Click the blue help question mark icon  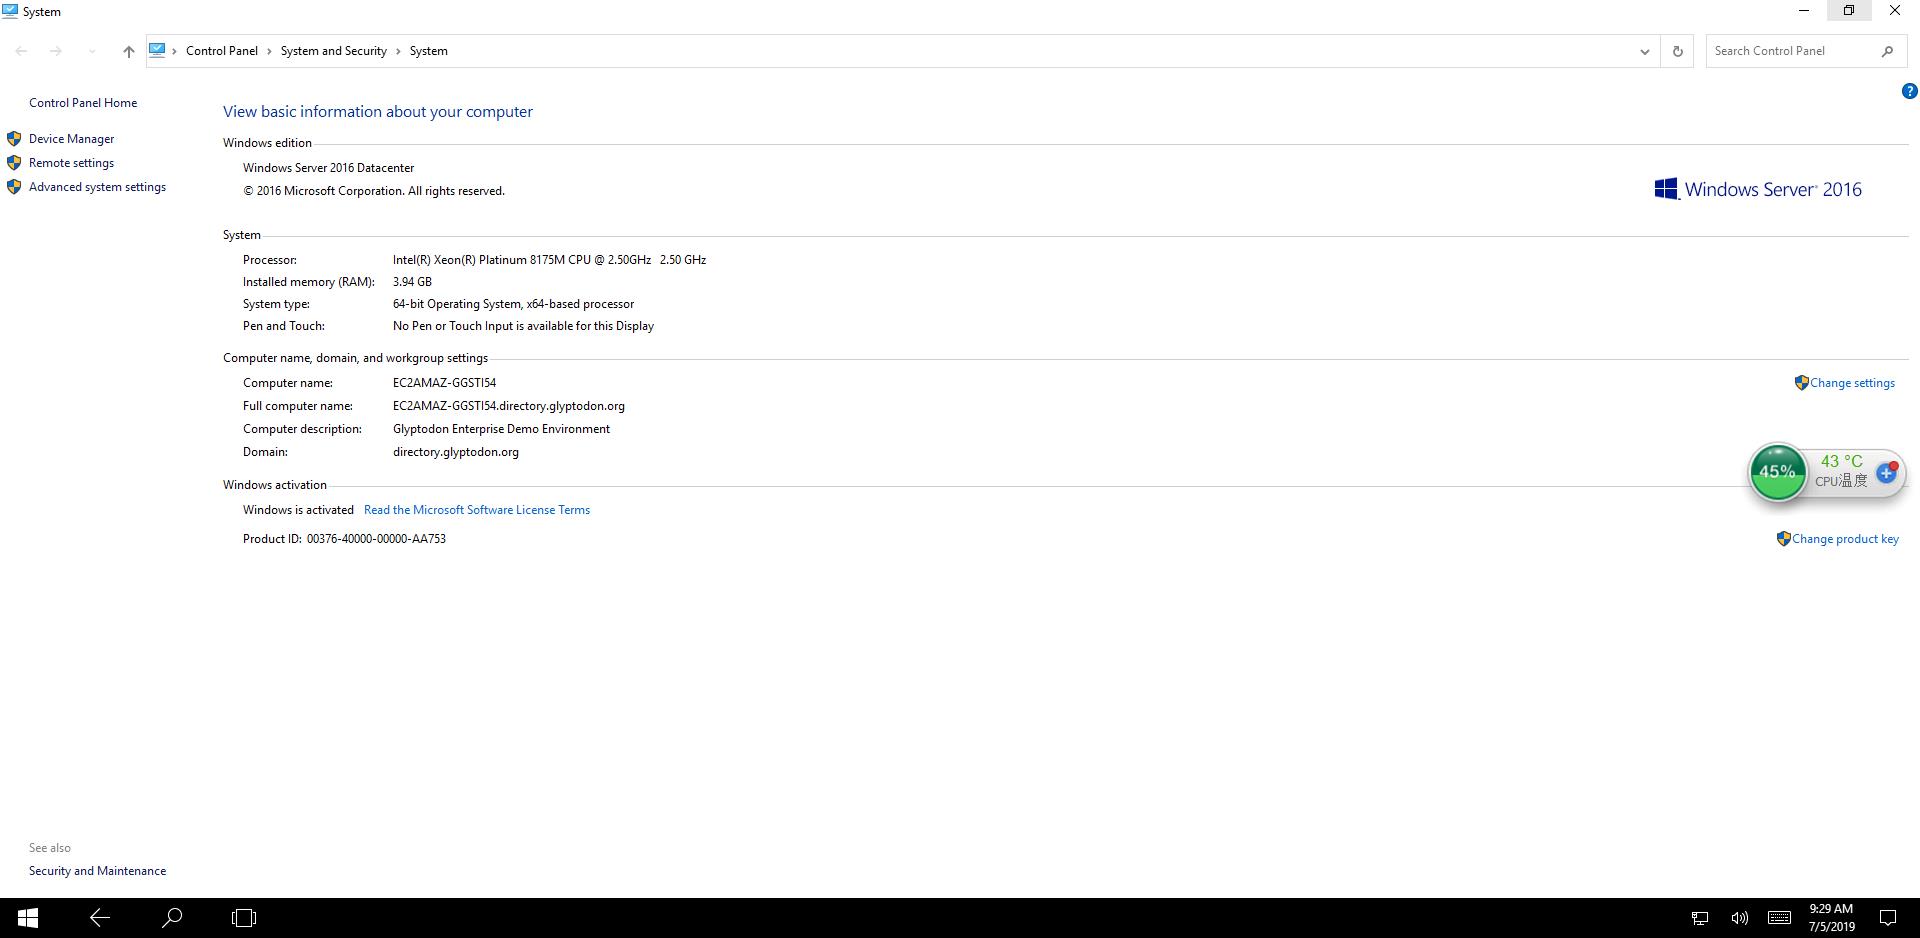point(1909,91)
